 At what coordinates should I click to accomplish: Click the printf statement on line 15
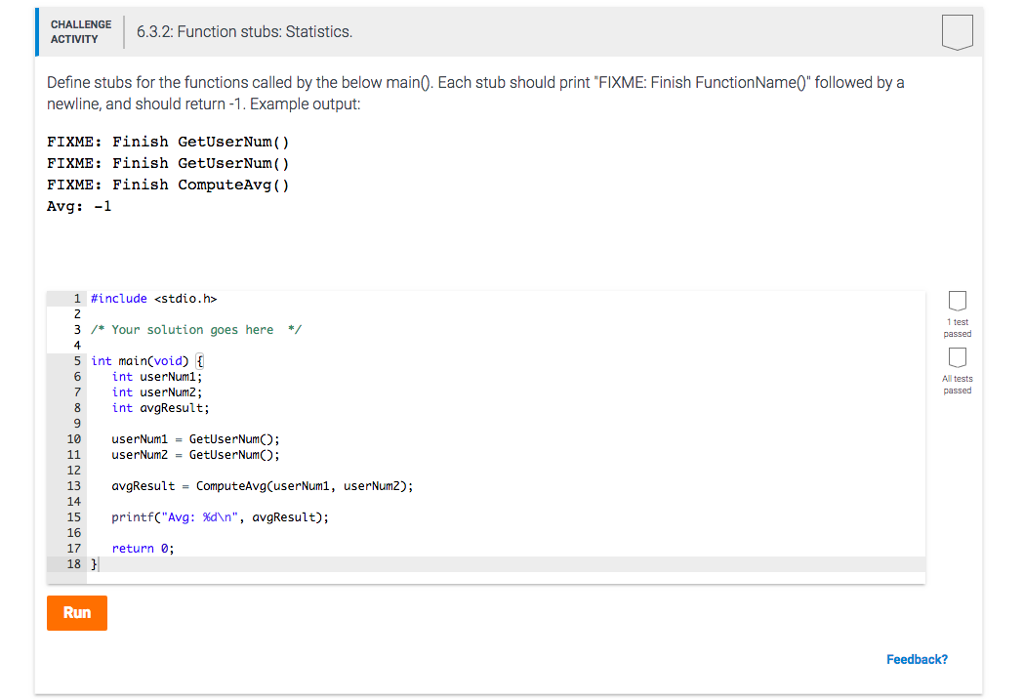click(220, 517)
